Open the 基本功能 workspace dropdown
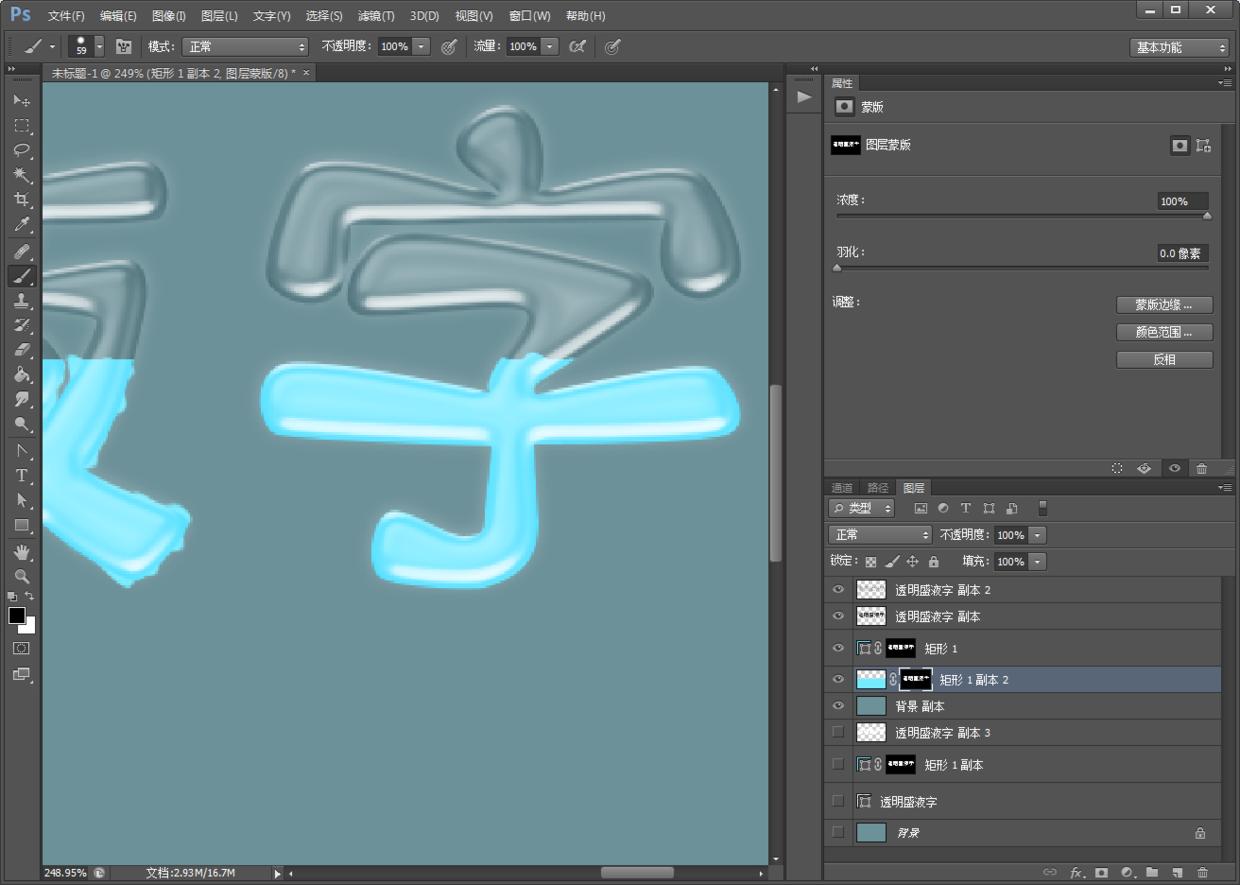Viewport: 1240px width, 885px height. point(1179,47)
